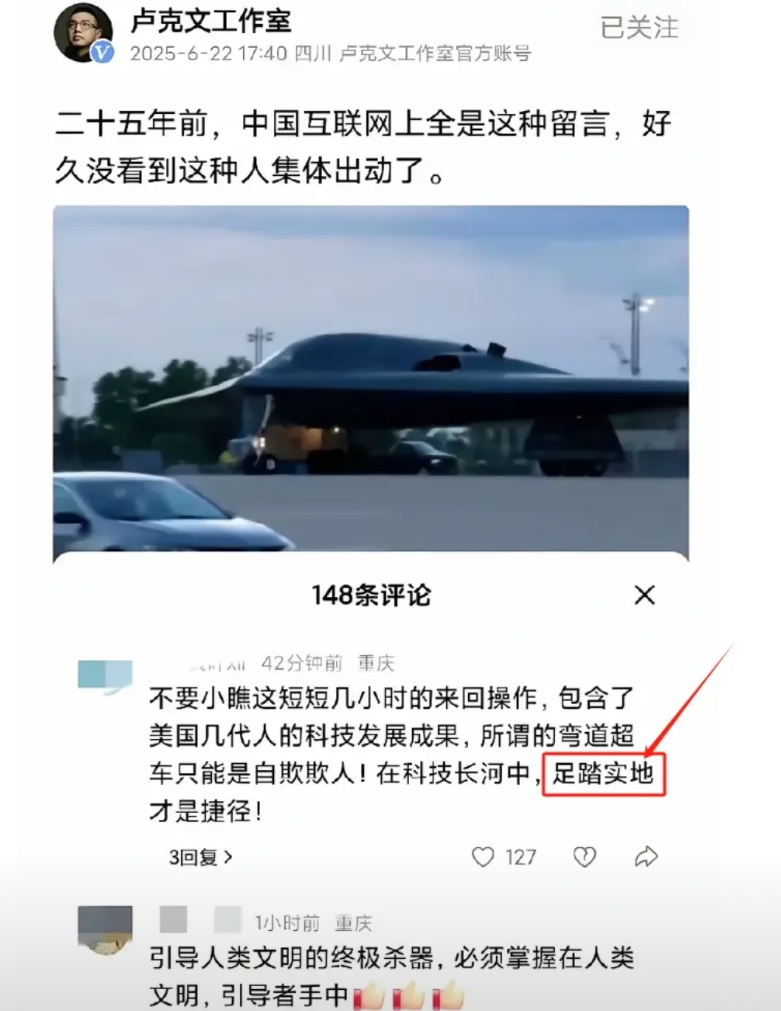This screenshot has width=781, height=1011.
Task: Open second commenter's avatar
Action: [105, 929]
